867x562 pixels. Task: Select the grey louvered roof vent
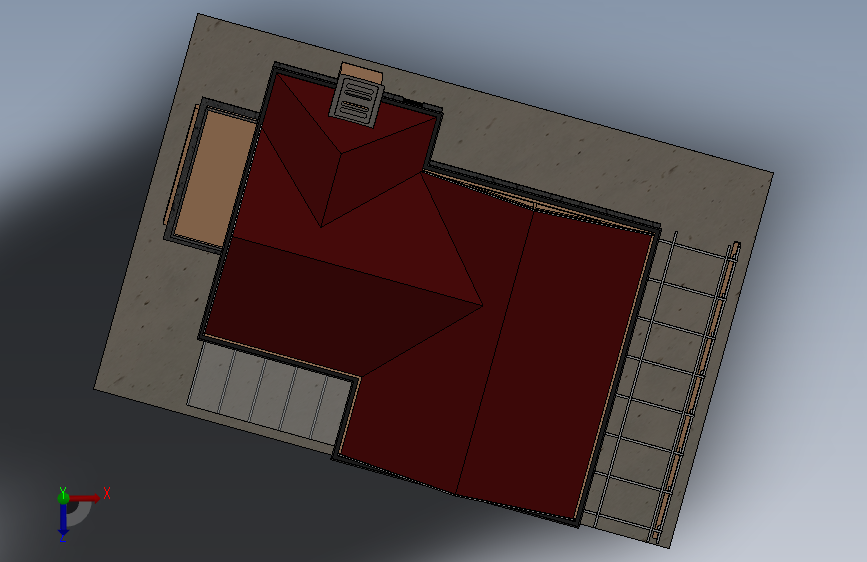coord(357,102)
